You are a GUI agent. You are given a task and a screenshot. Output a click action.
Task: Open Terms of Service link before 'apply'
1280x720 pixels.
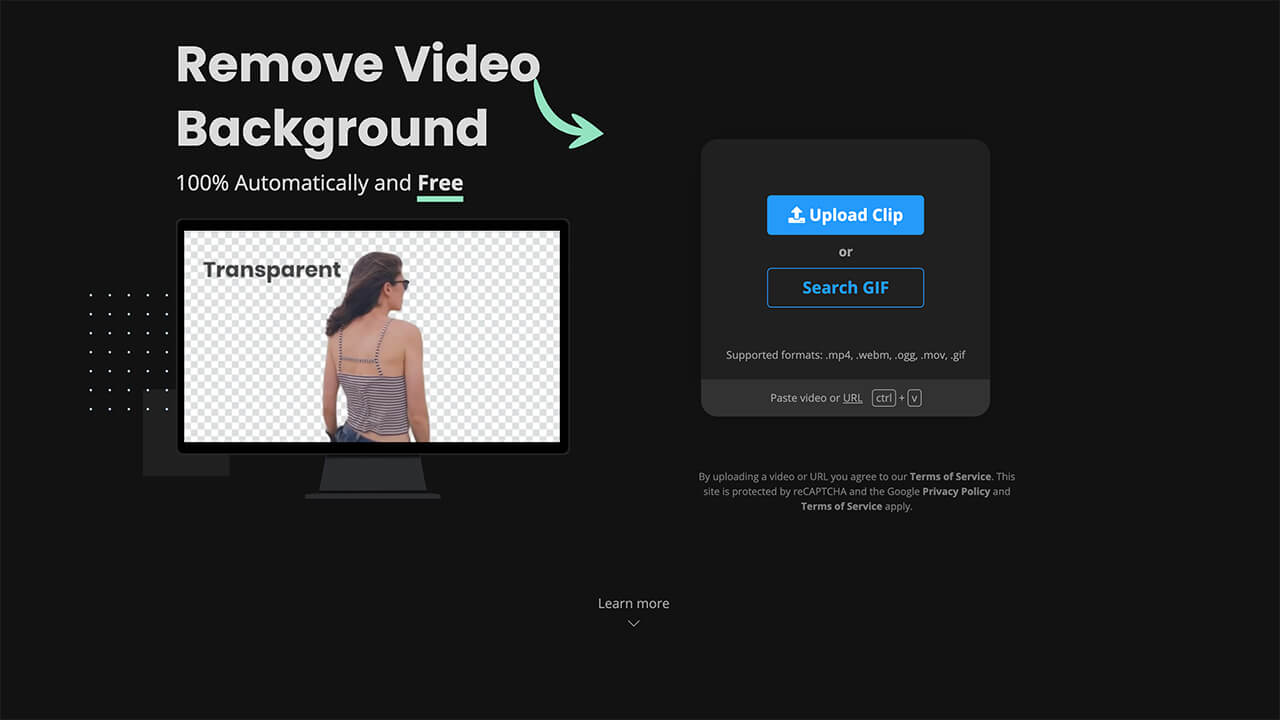(x=841, y=507)
